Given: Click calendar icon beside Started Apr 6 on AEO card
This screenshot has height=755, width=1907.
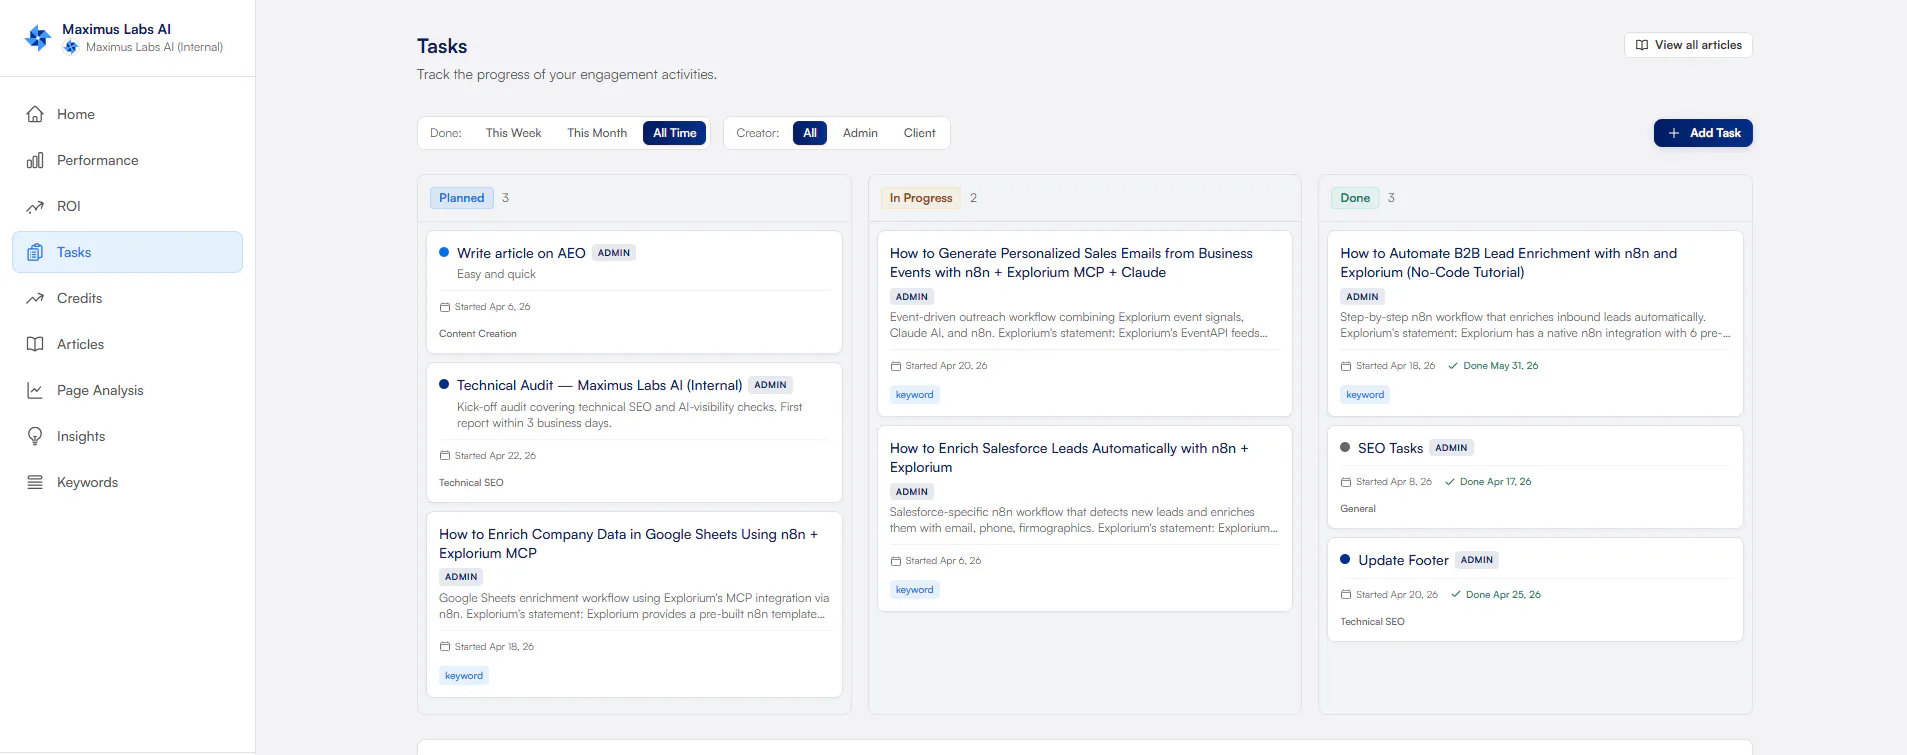Looking at the screenshot, I should [x=445, y=307].
